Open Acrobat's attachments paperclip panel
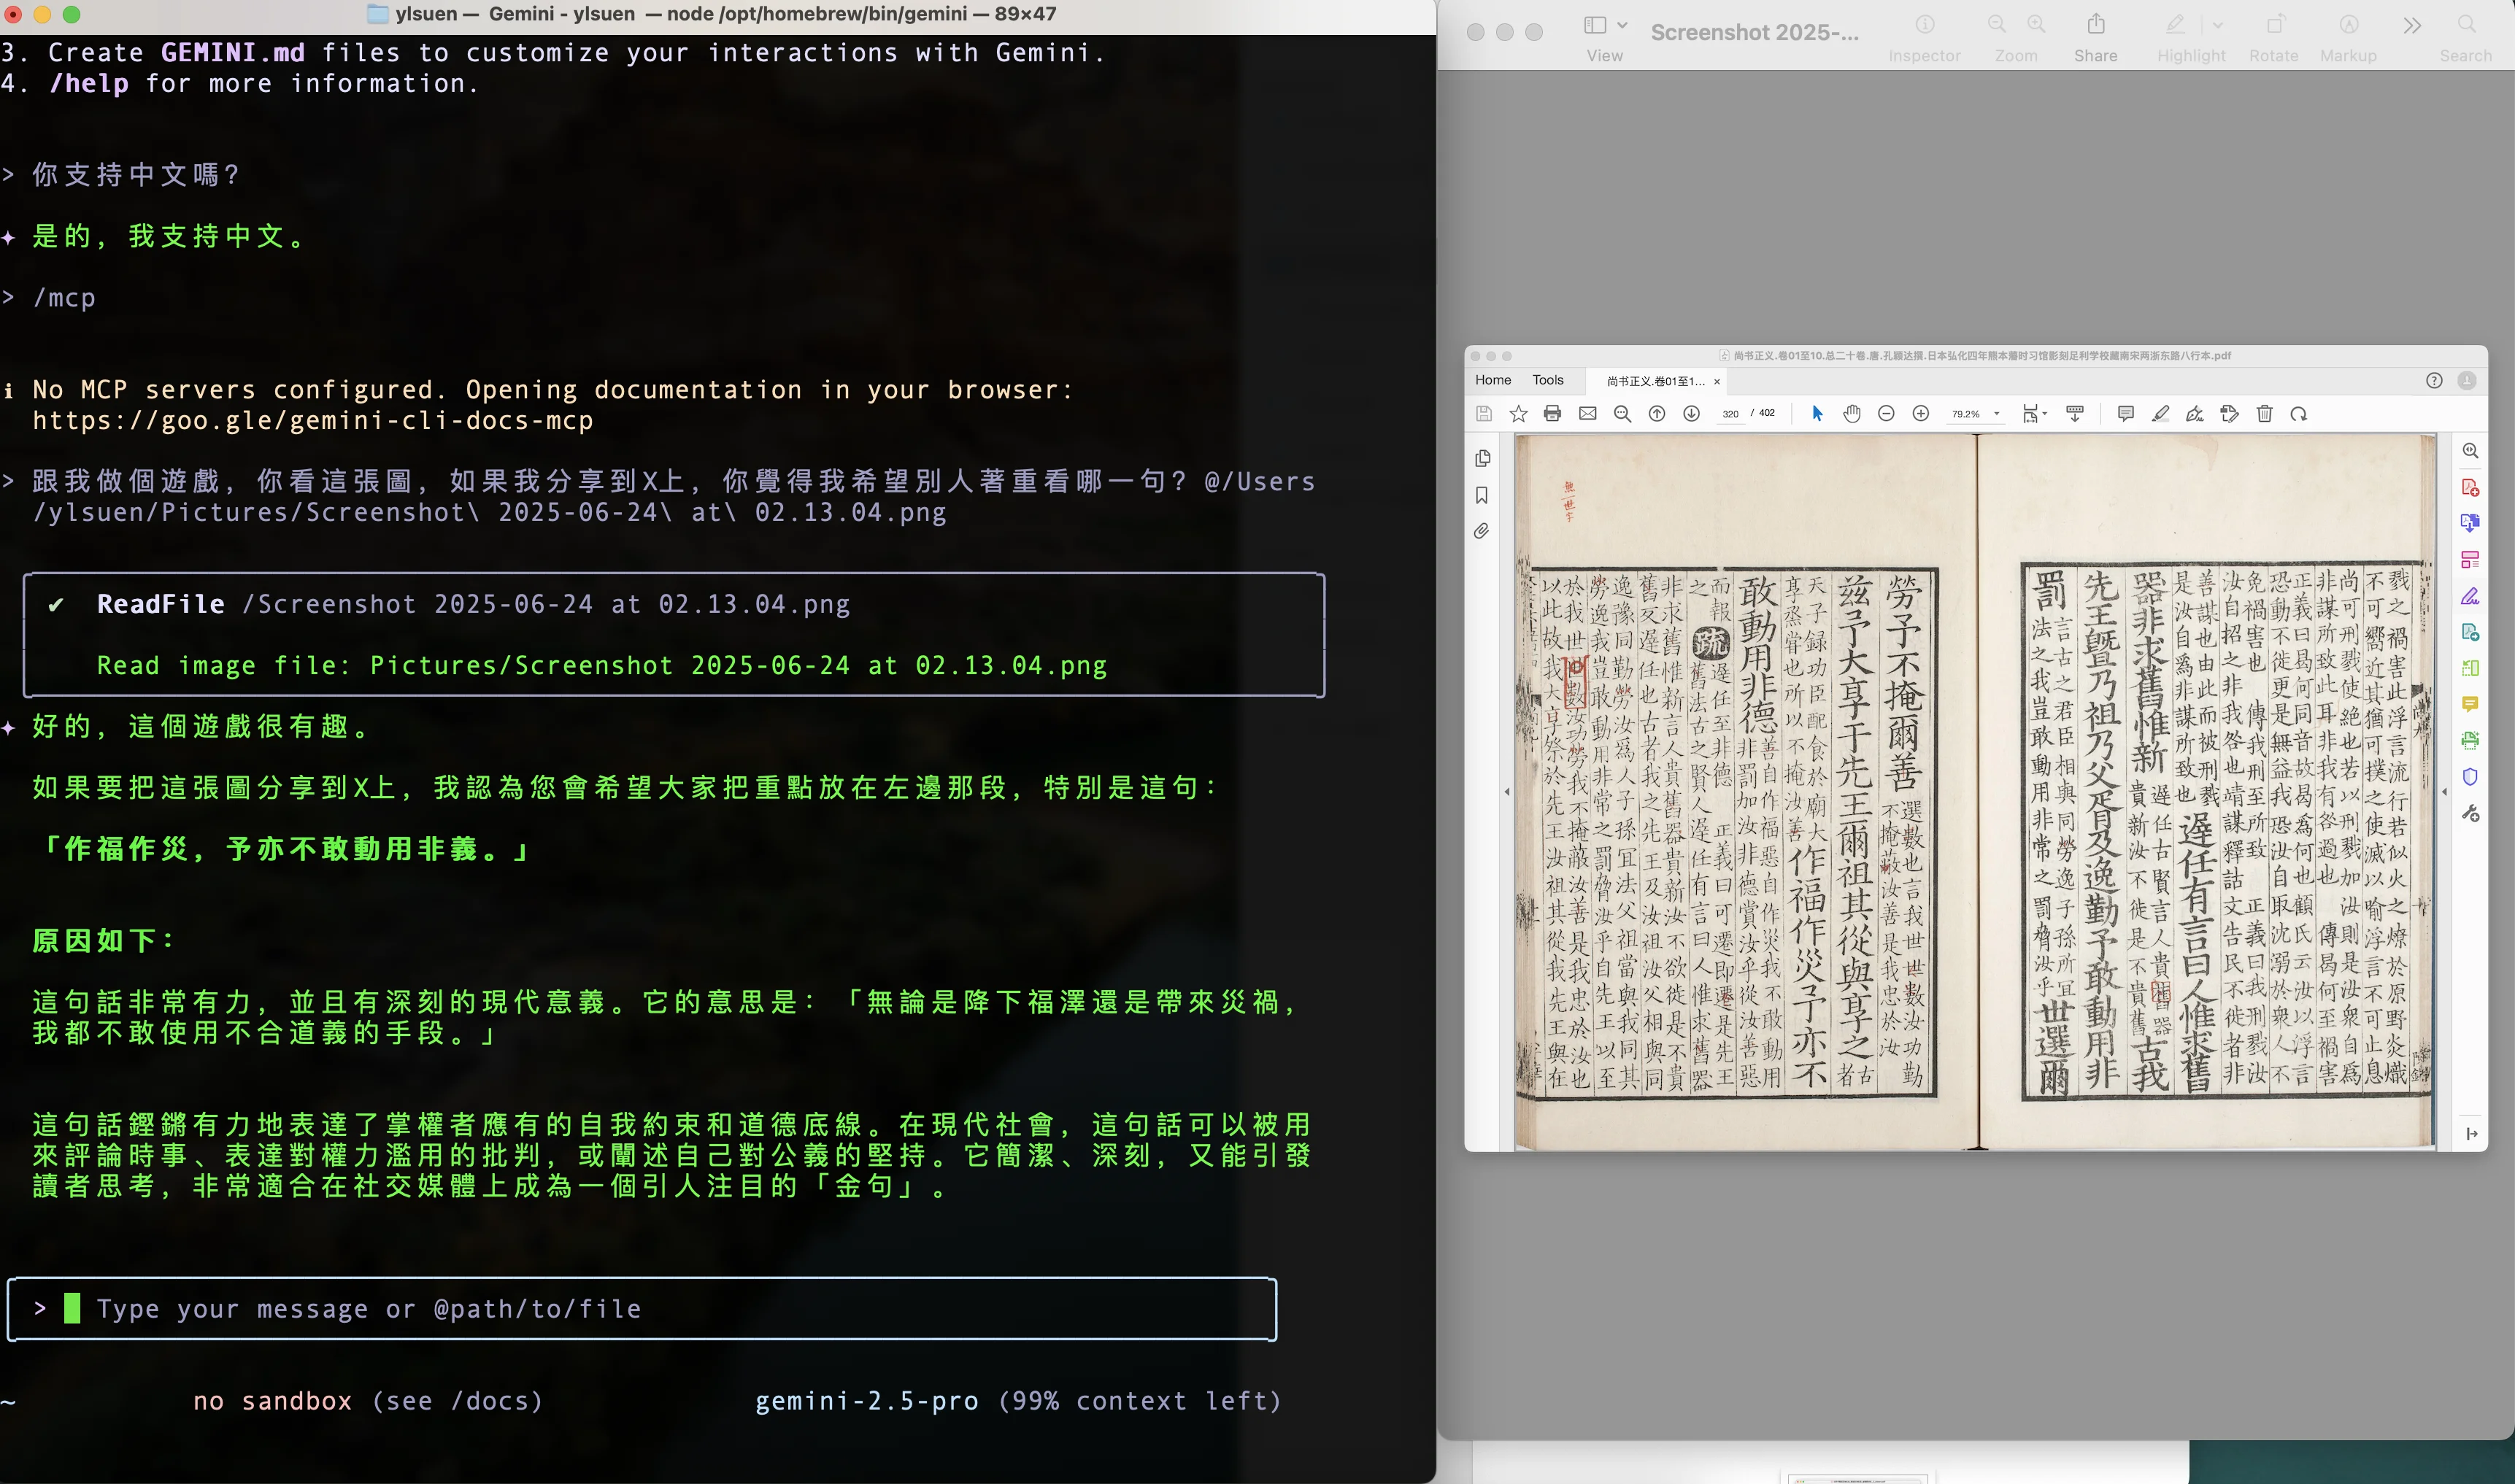 (x=1482, y=531)
